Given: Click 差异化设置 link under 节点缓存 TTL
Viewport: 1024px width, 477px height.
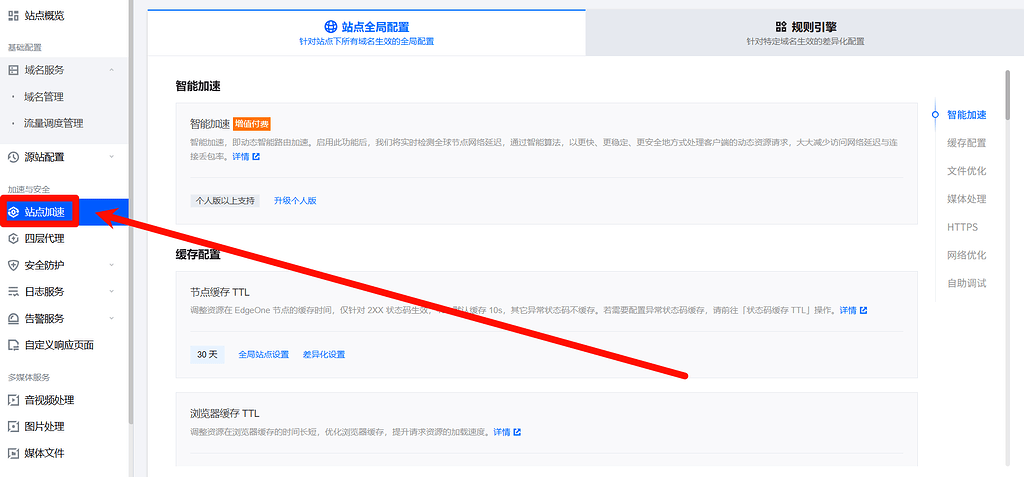Looking at the screenshot, I should click(323, 355).
